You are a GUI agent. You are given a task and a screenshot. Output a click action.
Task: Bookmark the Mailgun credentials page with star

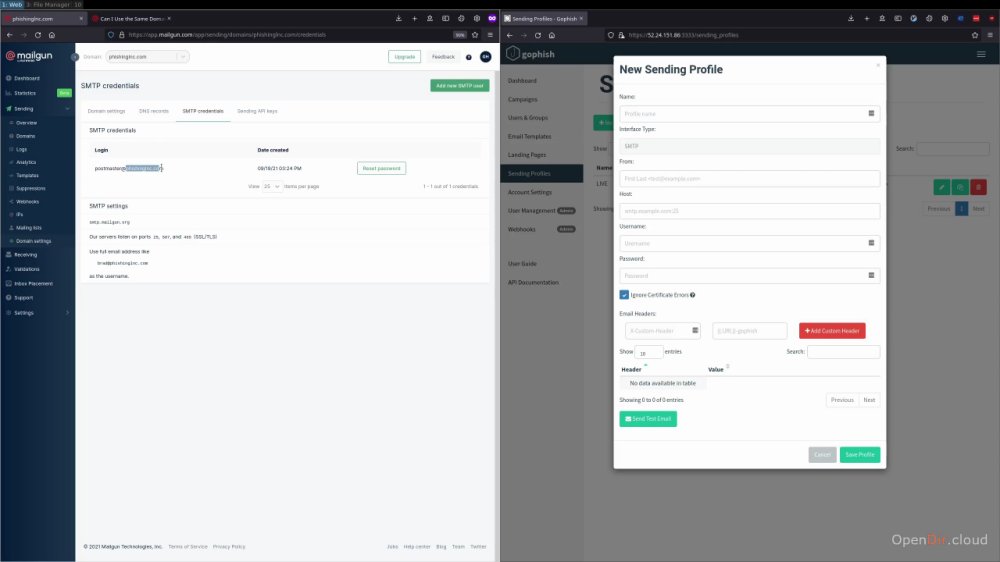[475, 35]
